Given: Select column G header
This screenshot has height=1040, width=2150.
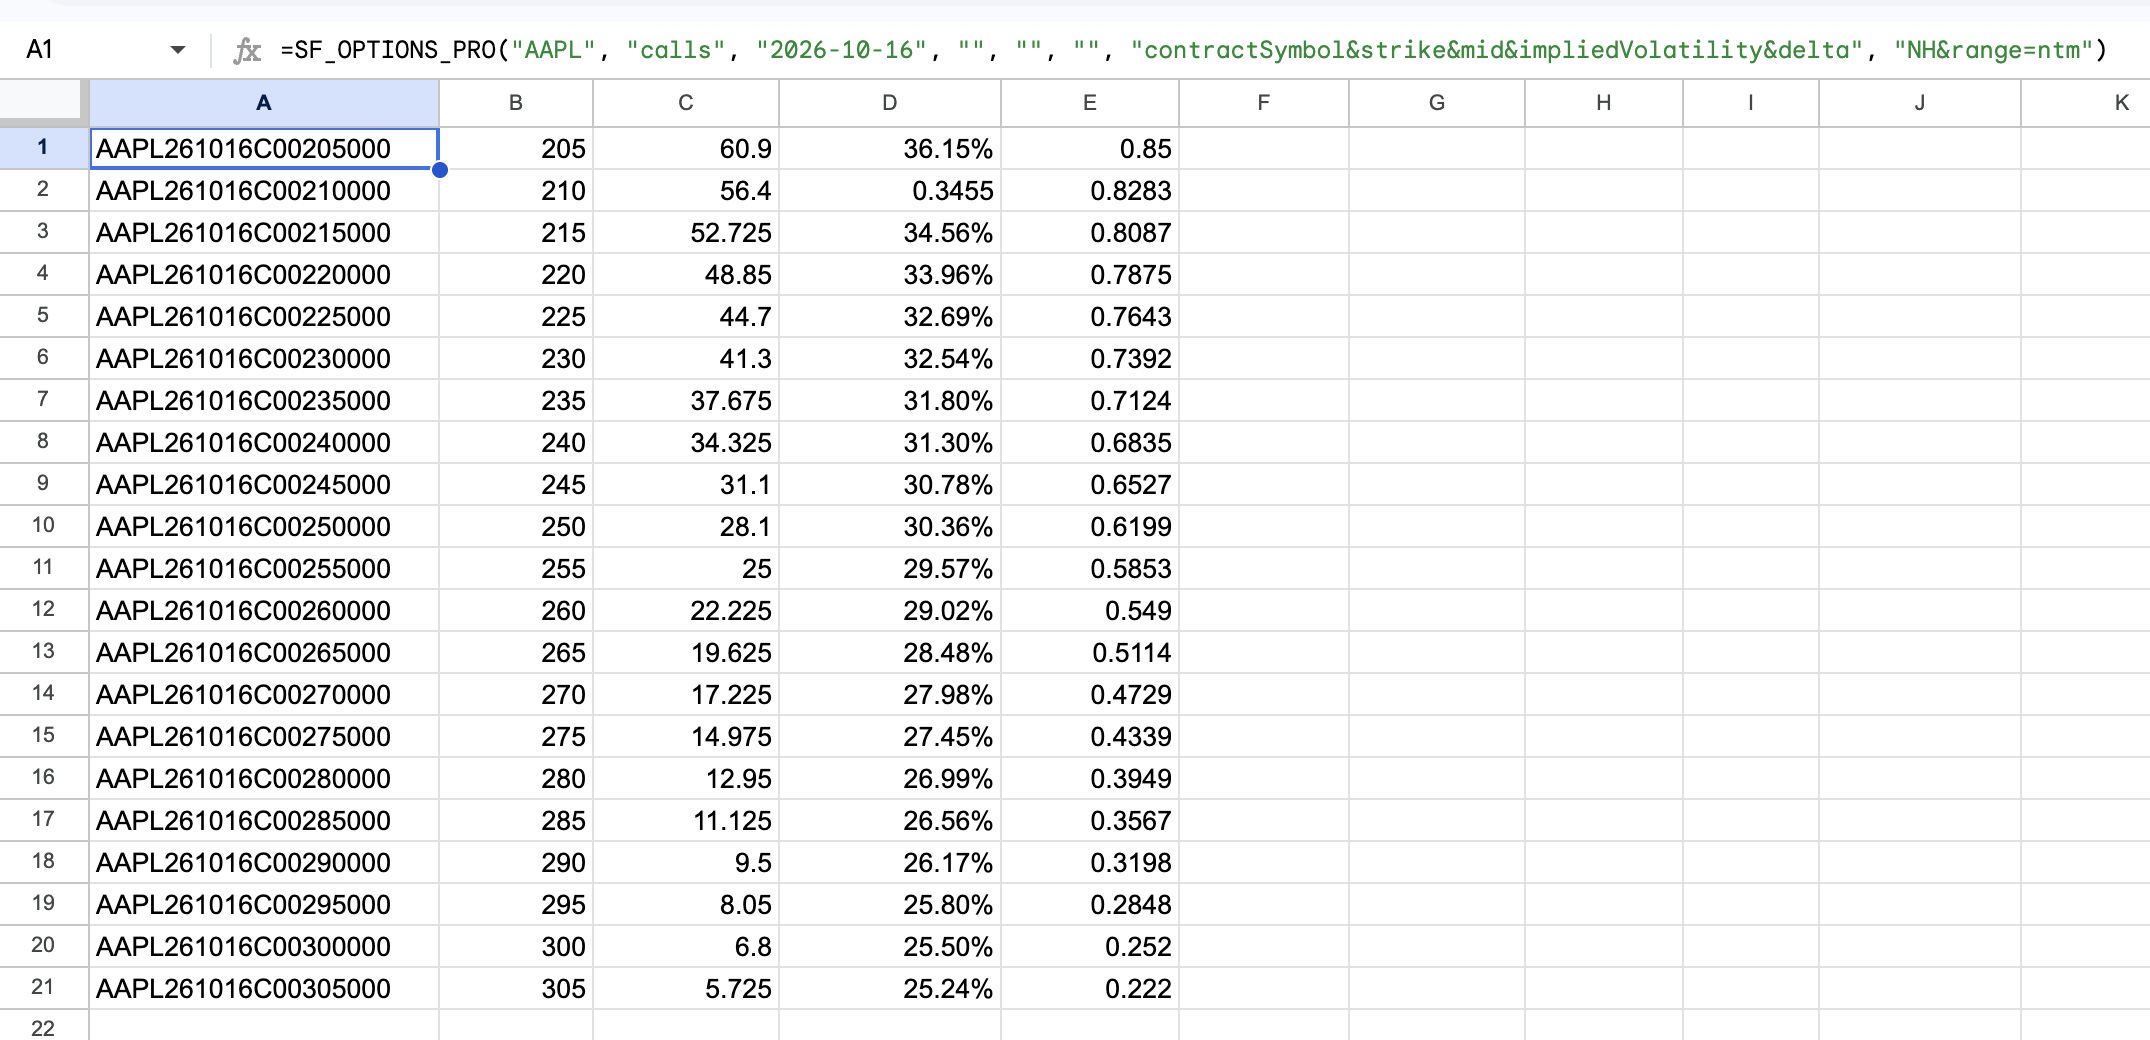Looking at the screenshot, I should tap(1437, 102).
